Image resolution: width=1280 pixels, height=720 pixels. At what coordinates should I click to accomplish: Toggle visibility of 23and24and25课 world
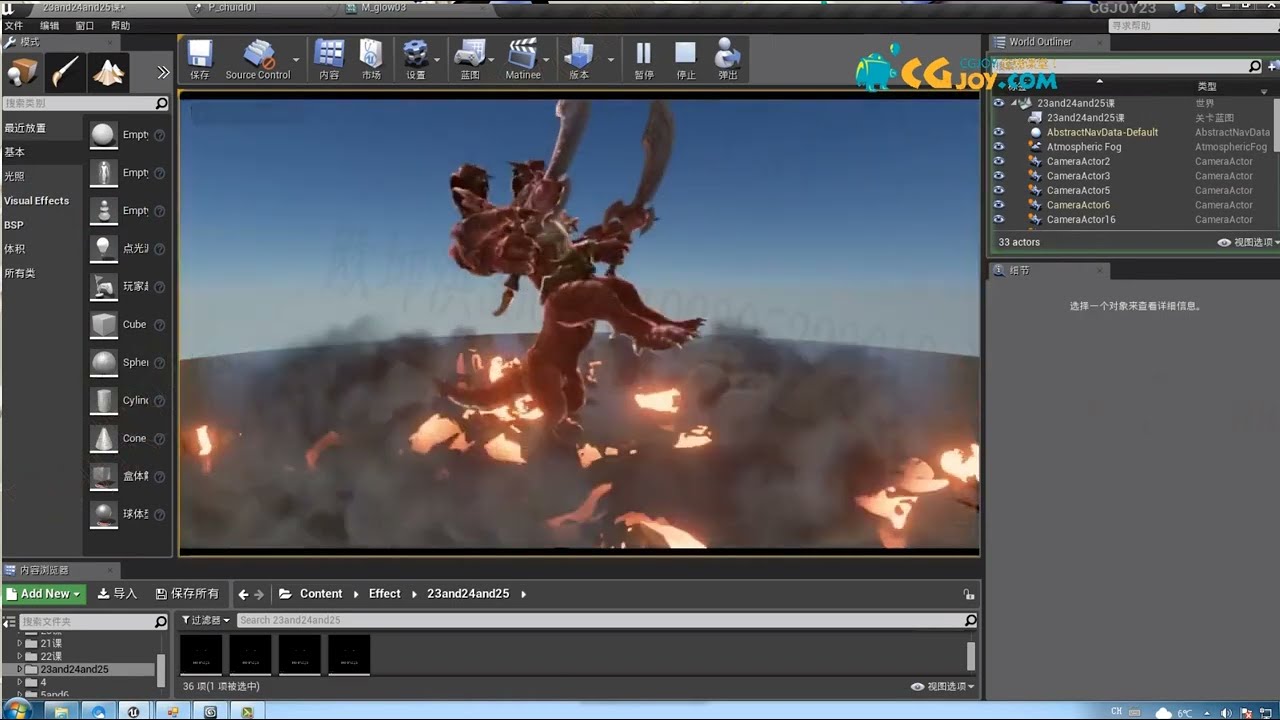coord(998,103)
